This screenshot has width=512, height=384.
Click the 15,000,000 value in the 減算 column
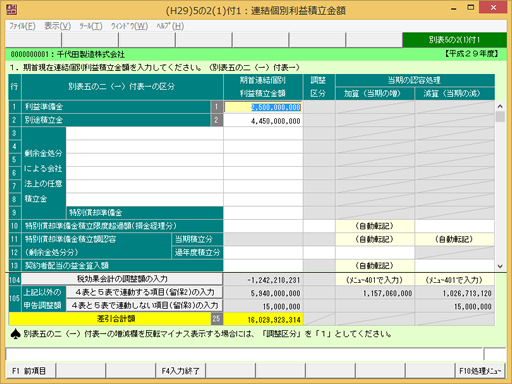[473, 307]
